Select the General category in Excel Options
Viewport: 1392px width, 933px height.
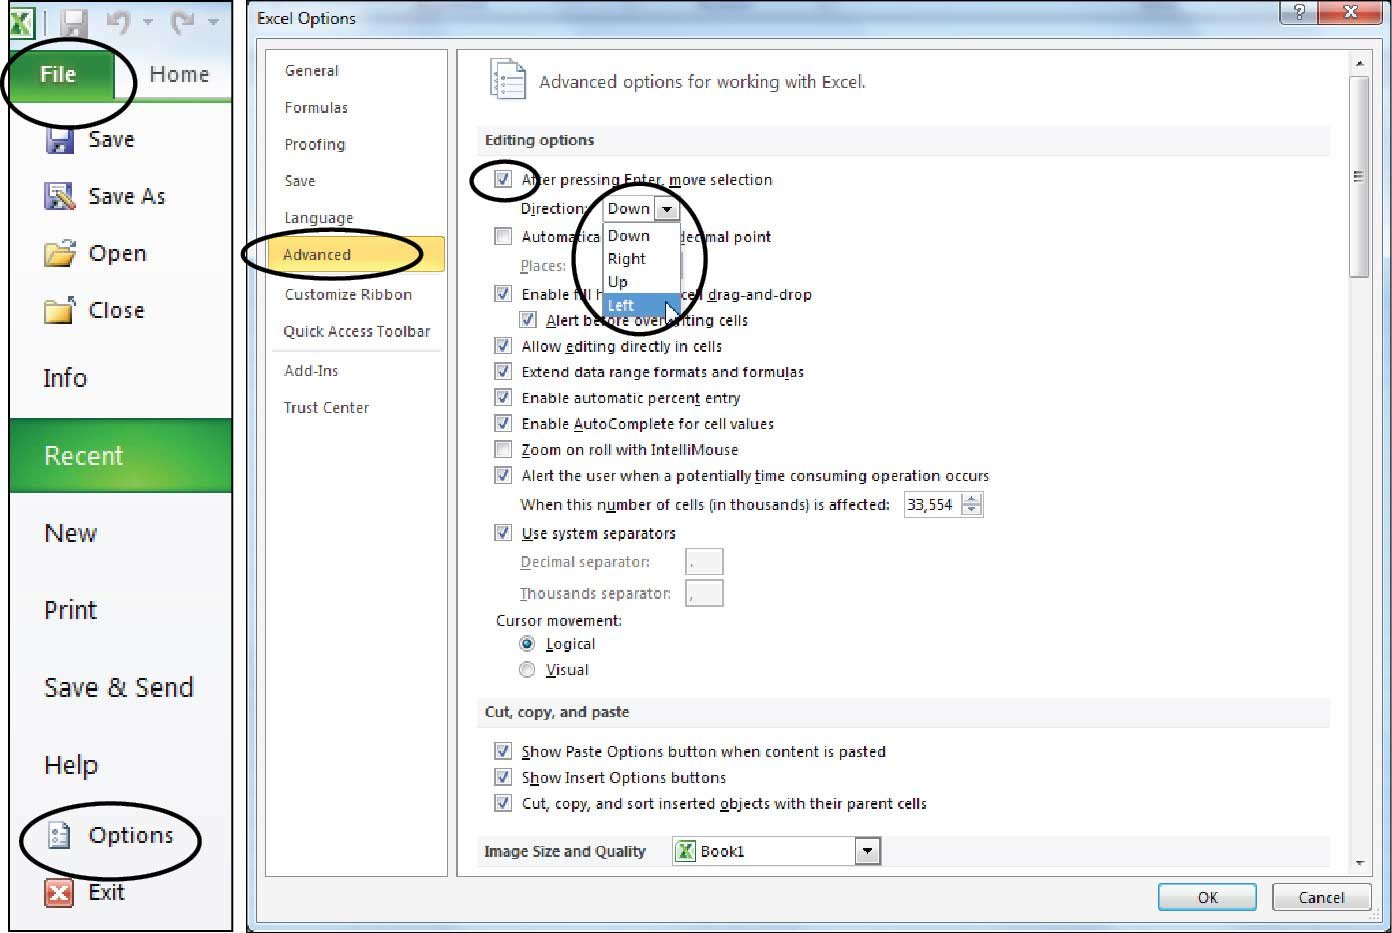(312, 71)
